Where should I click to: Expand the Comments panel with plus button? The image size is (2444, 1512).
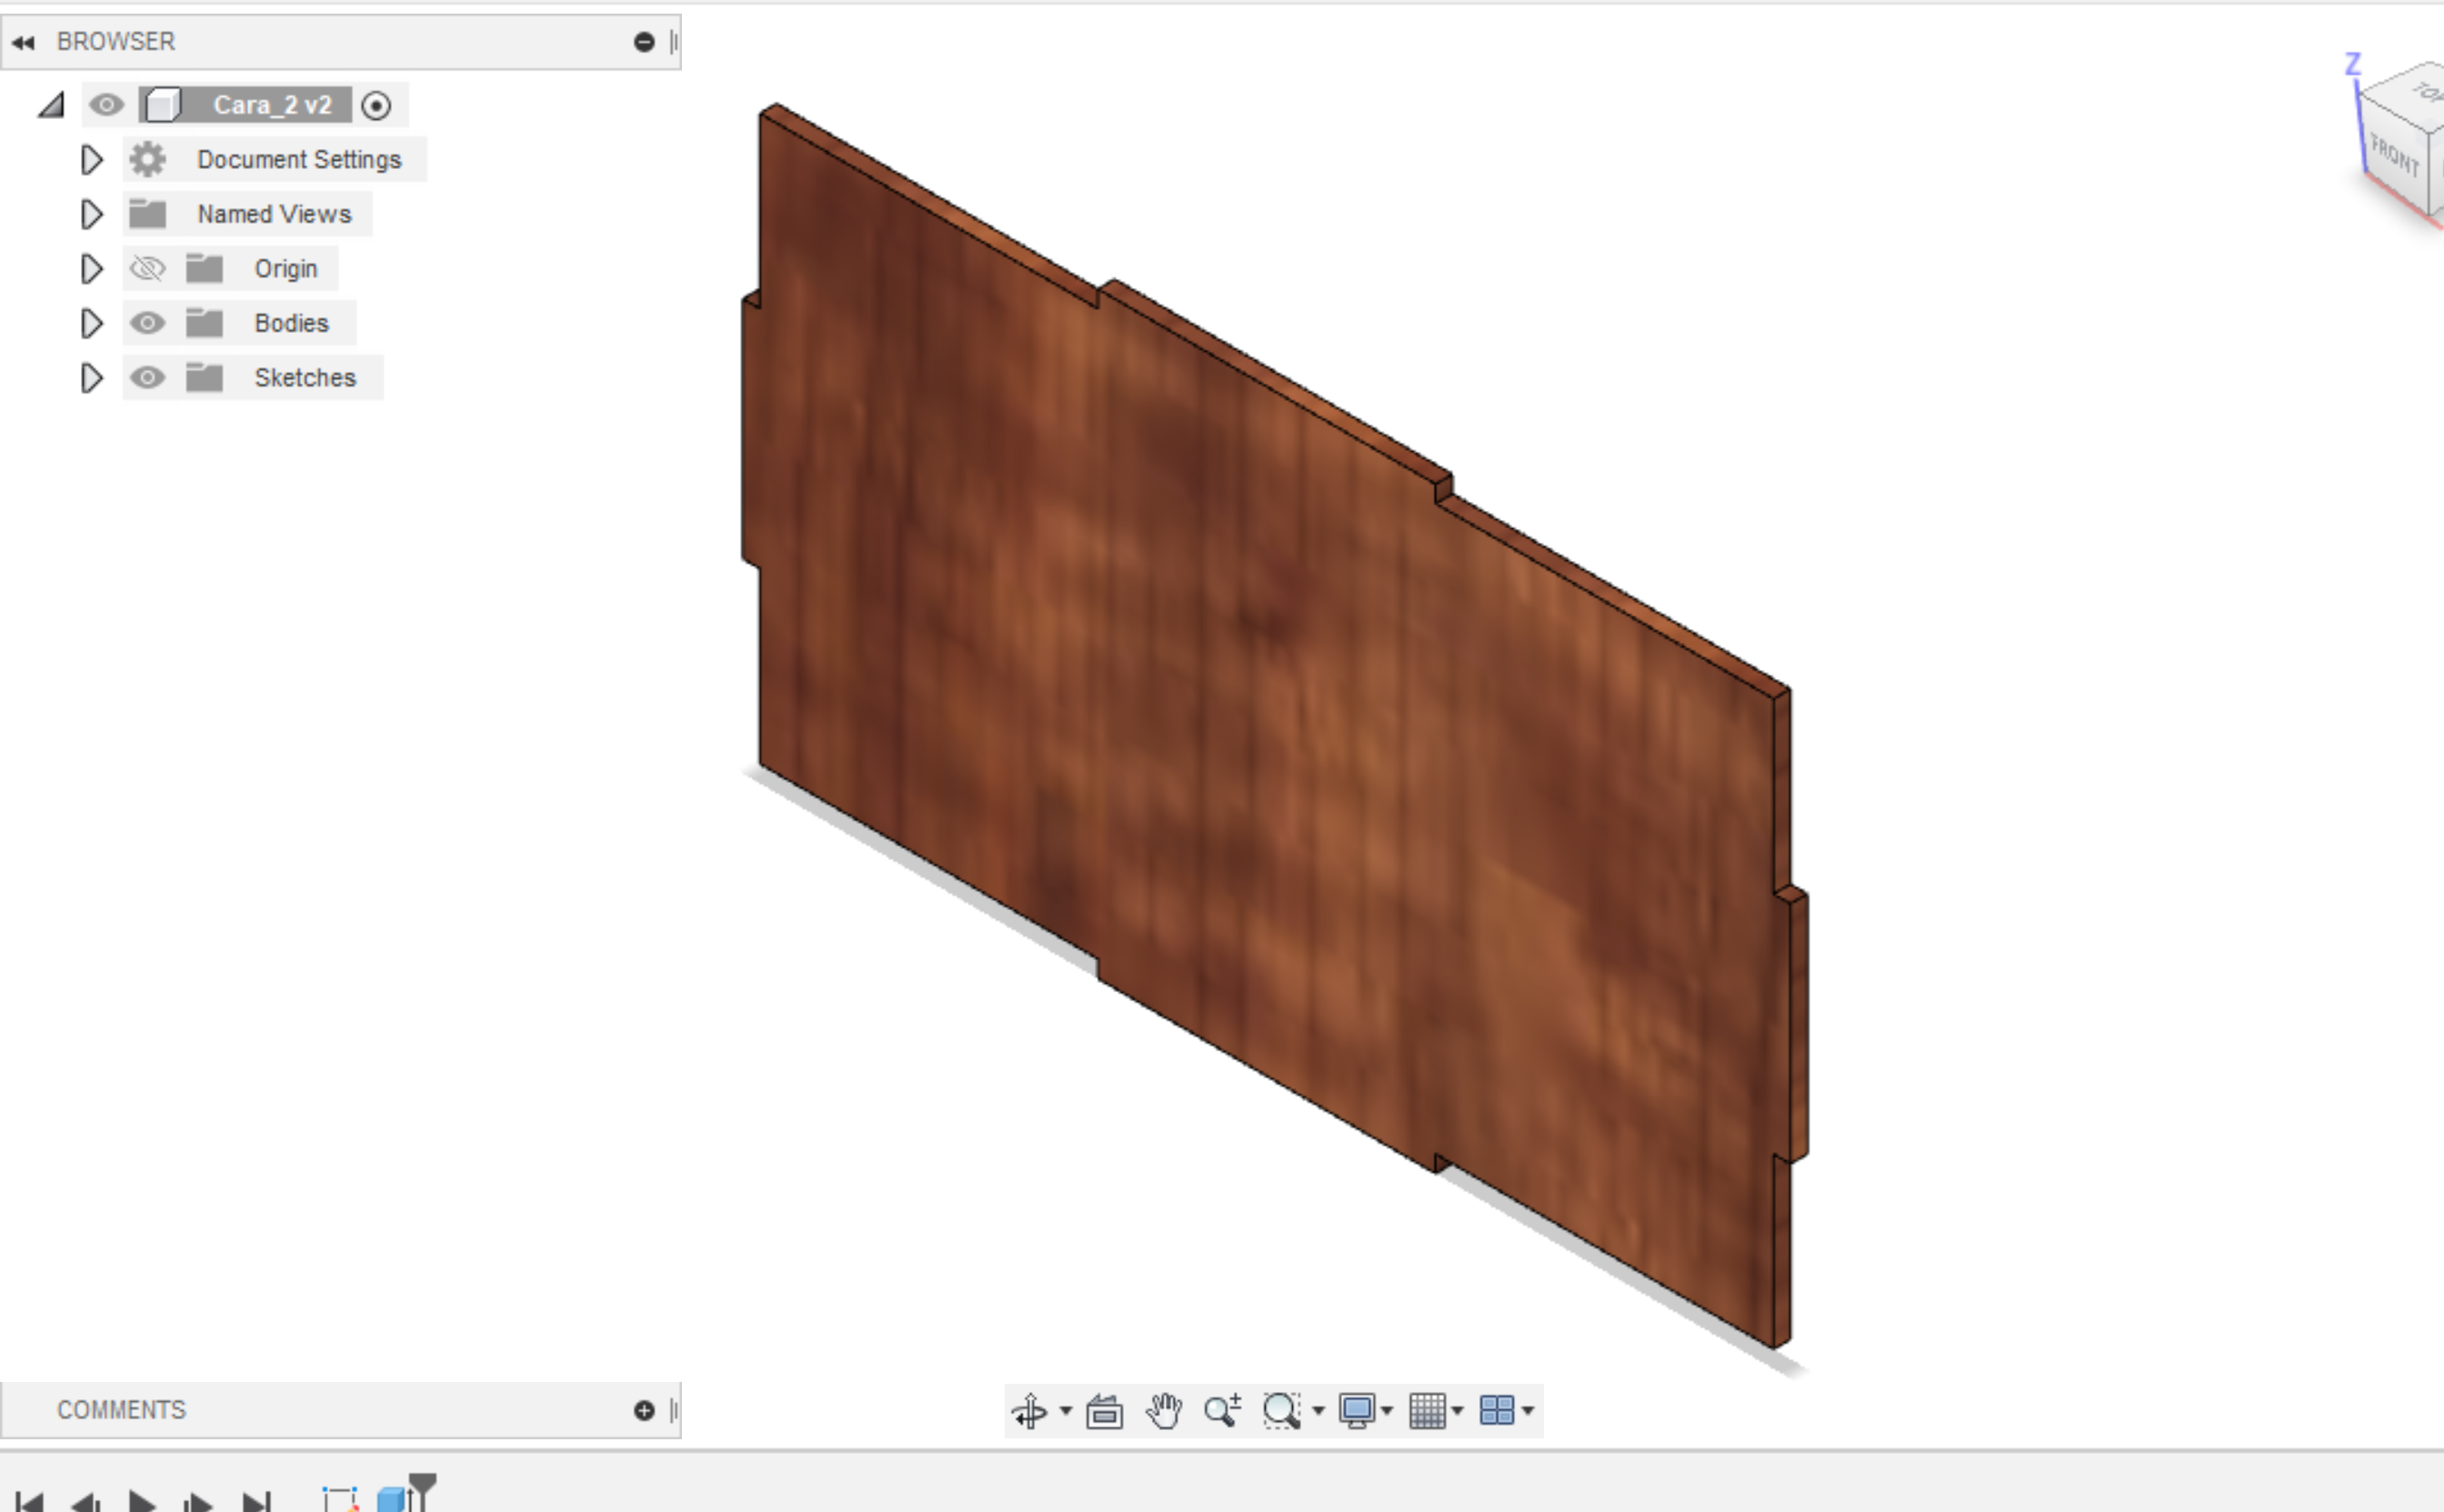click(644, 1410)
